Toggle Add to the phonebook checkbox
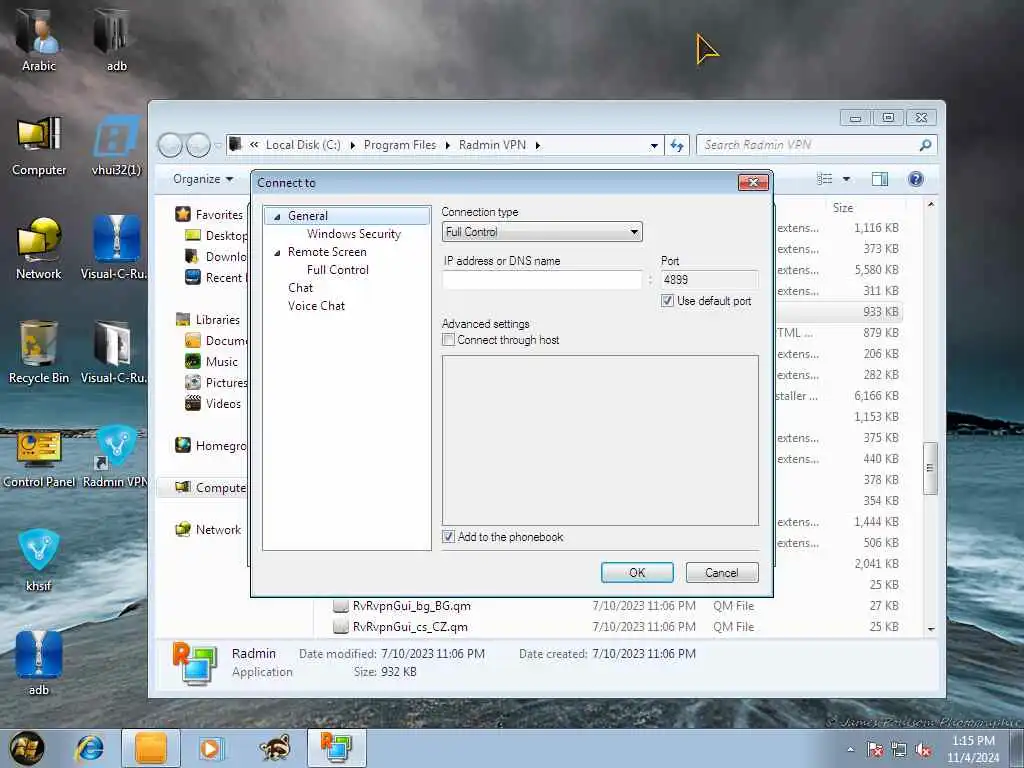 coord(448,537)
